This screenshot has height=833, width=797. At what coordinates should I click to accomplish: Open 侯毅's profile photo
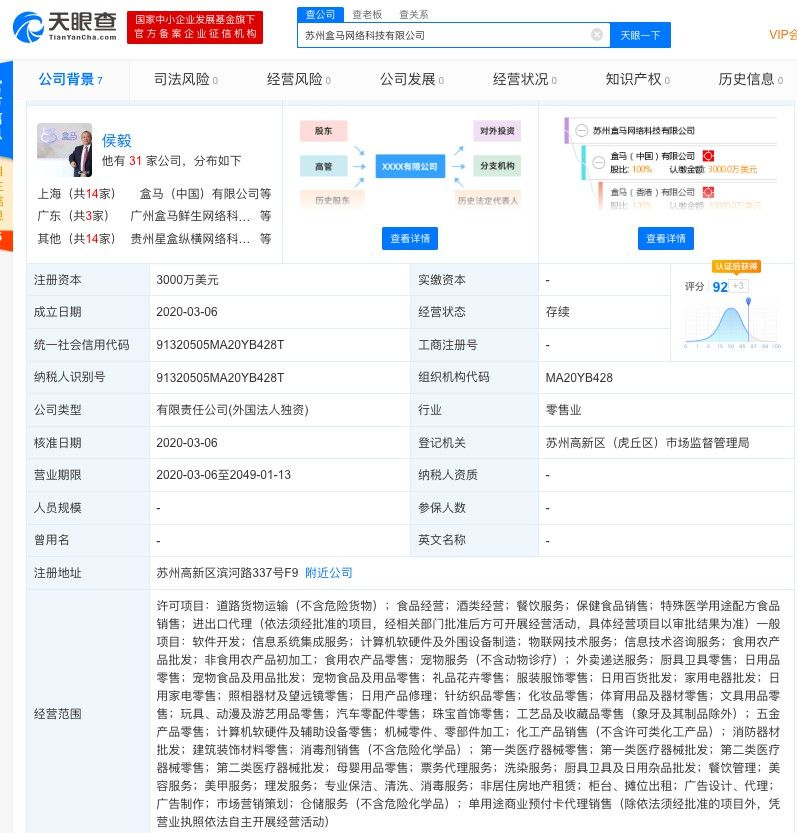coord(64,150)
